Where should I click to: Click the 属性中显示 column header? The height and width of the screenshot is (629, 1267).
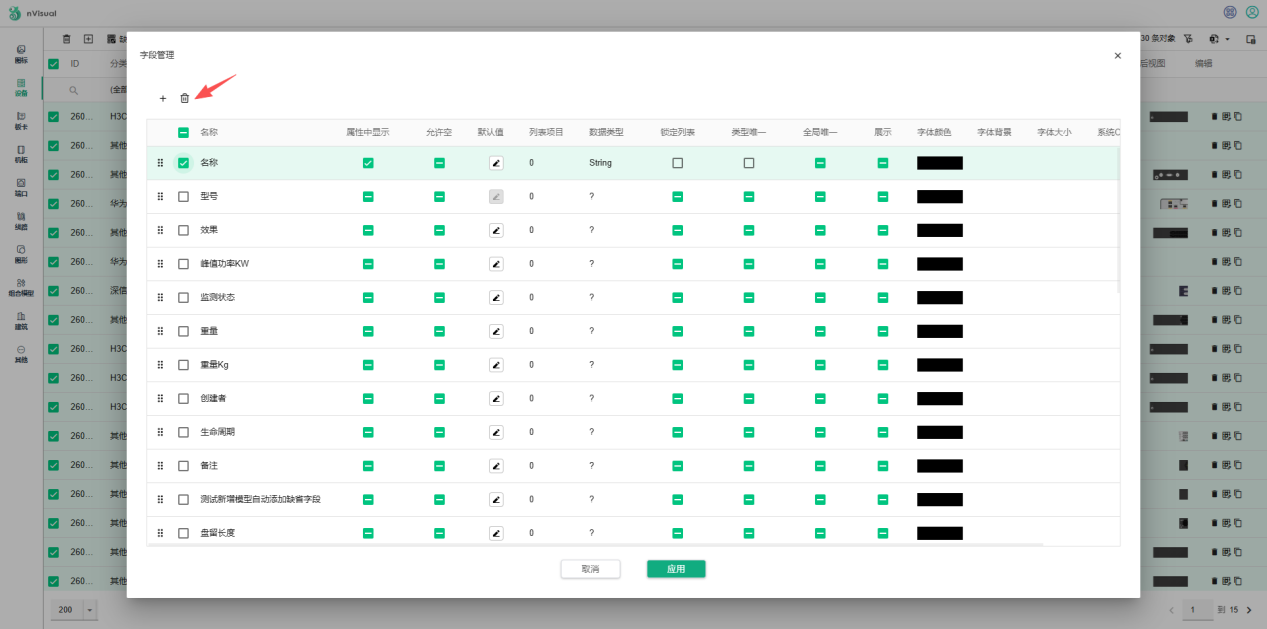pyautogui.click(x=368, y=132)
